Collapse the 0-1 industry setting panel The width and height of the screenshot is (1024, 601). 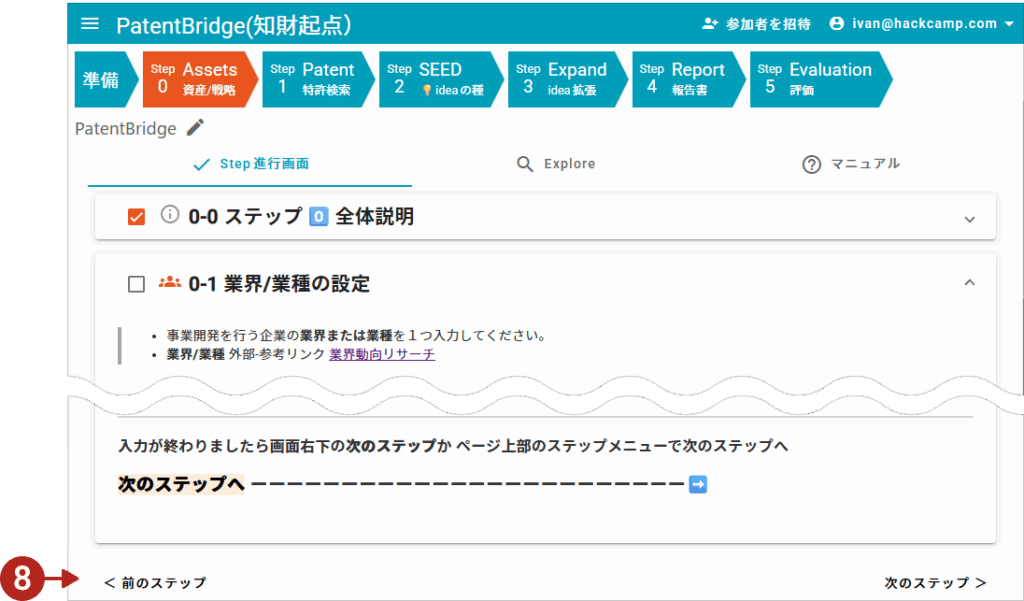pos(968,284)
